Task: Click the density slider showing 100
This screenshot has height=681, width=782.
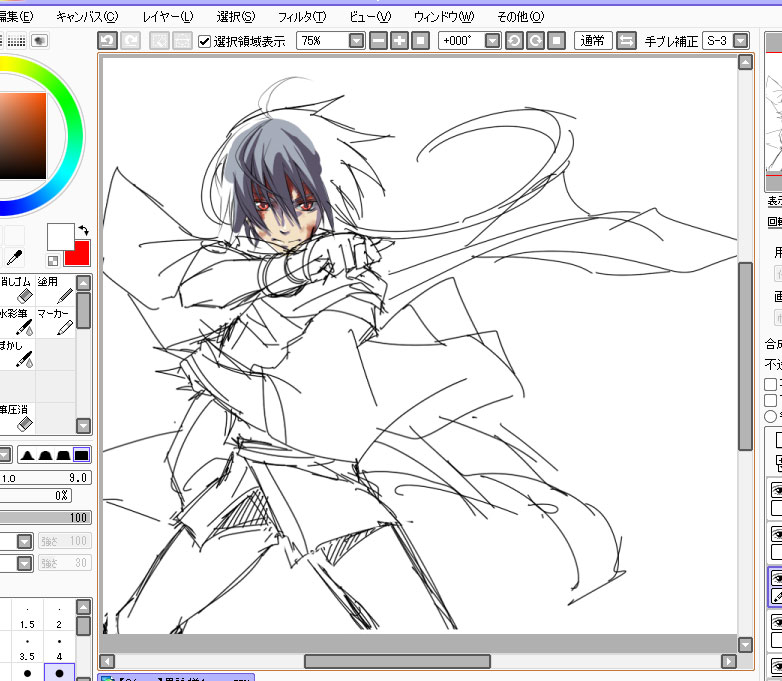Action: [45, 517]
